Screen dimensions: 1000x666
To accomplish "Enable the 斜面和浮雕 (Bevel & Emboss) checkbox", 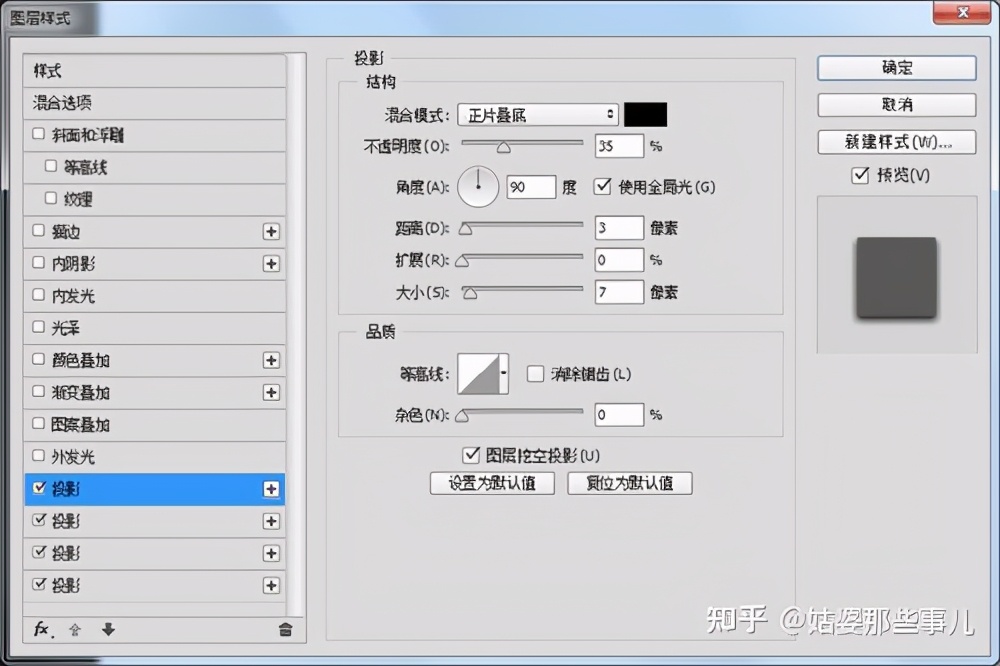I will tap(37, 135).
